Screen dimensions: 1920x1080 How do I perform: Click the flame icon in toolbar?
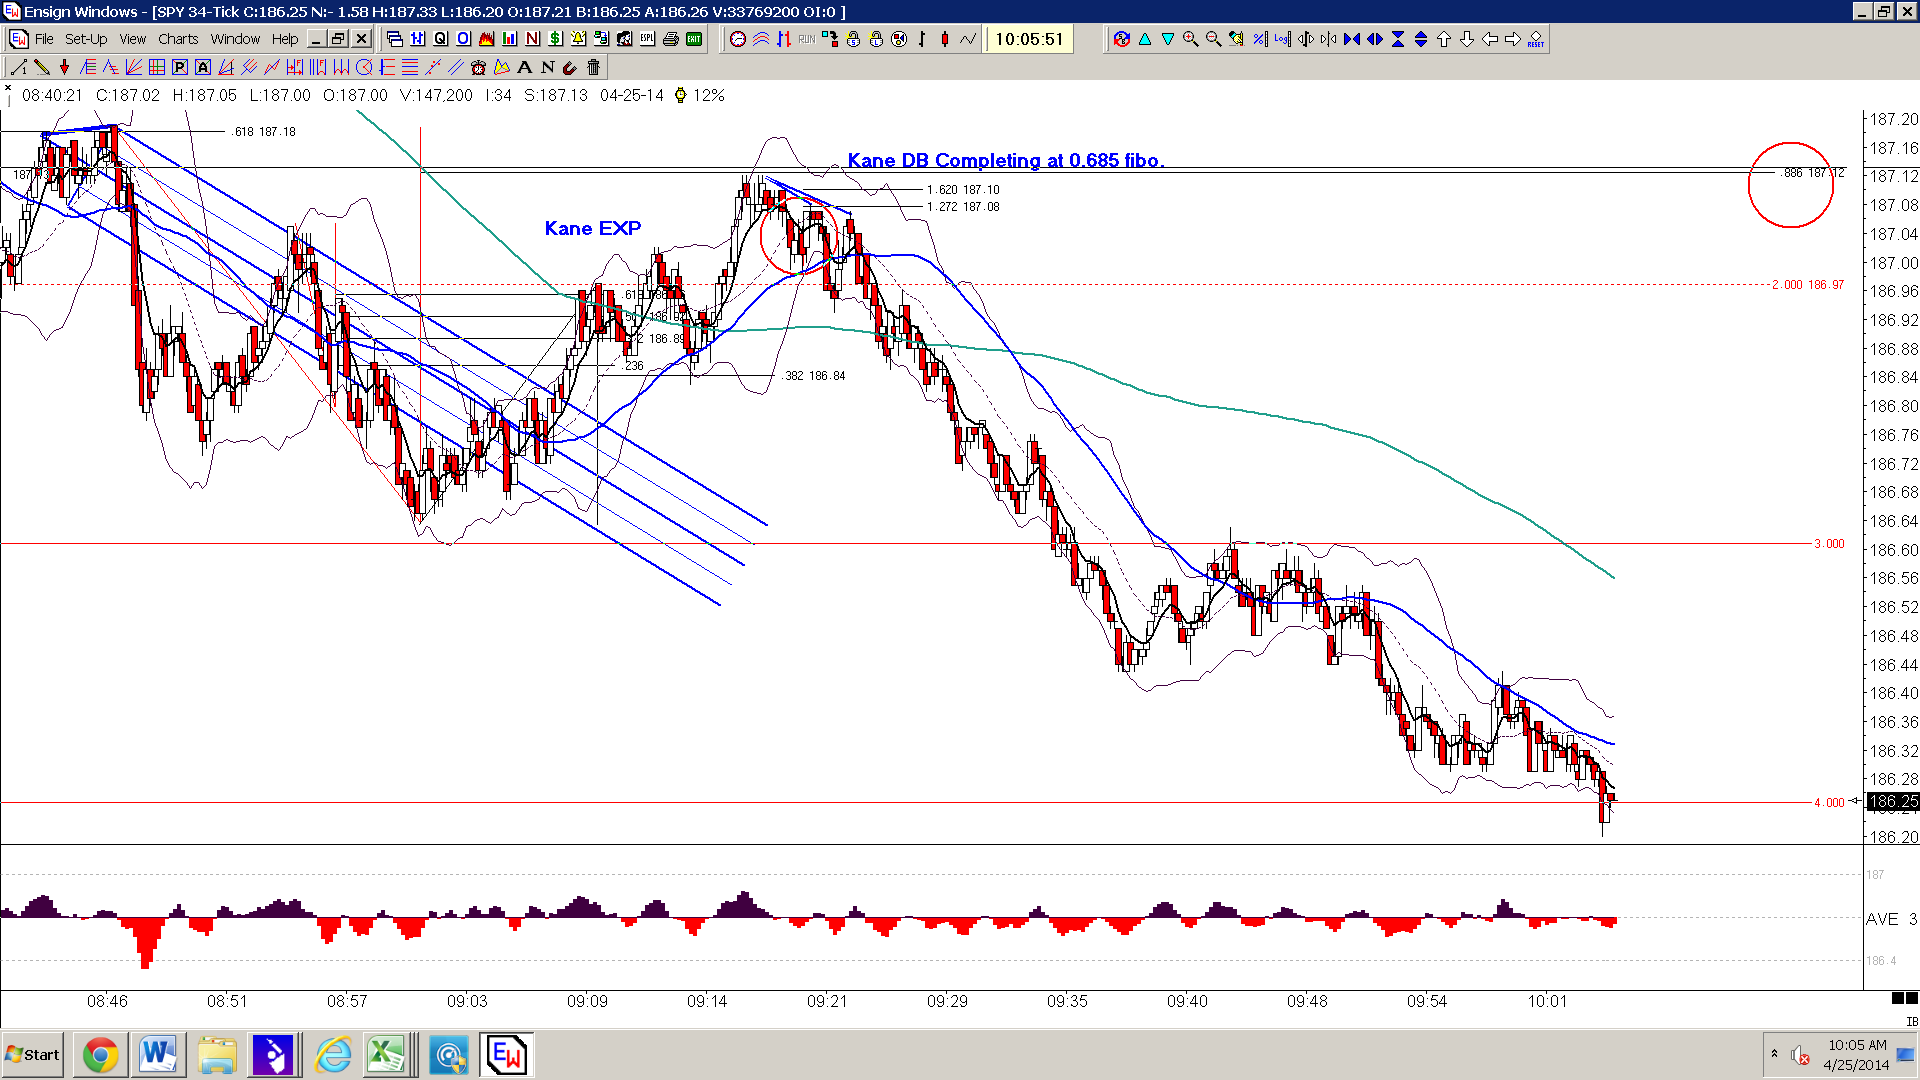click(487, 39)
